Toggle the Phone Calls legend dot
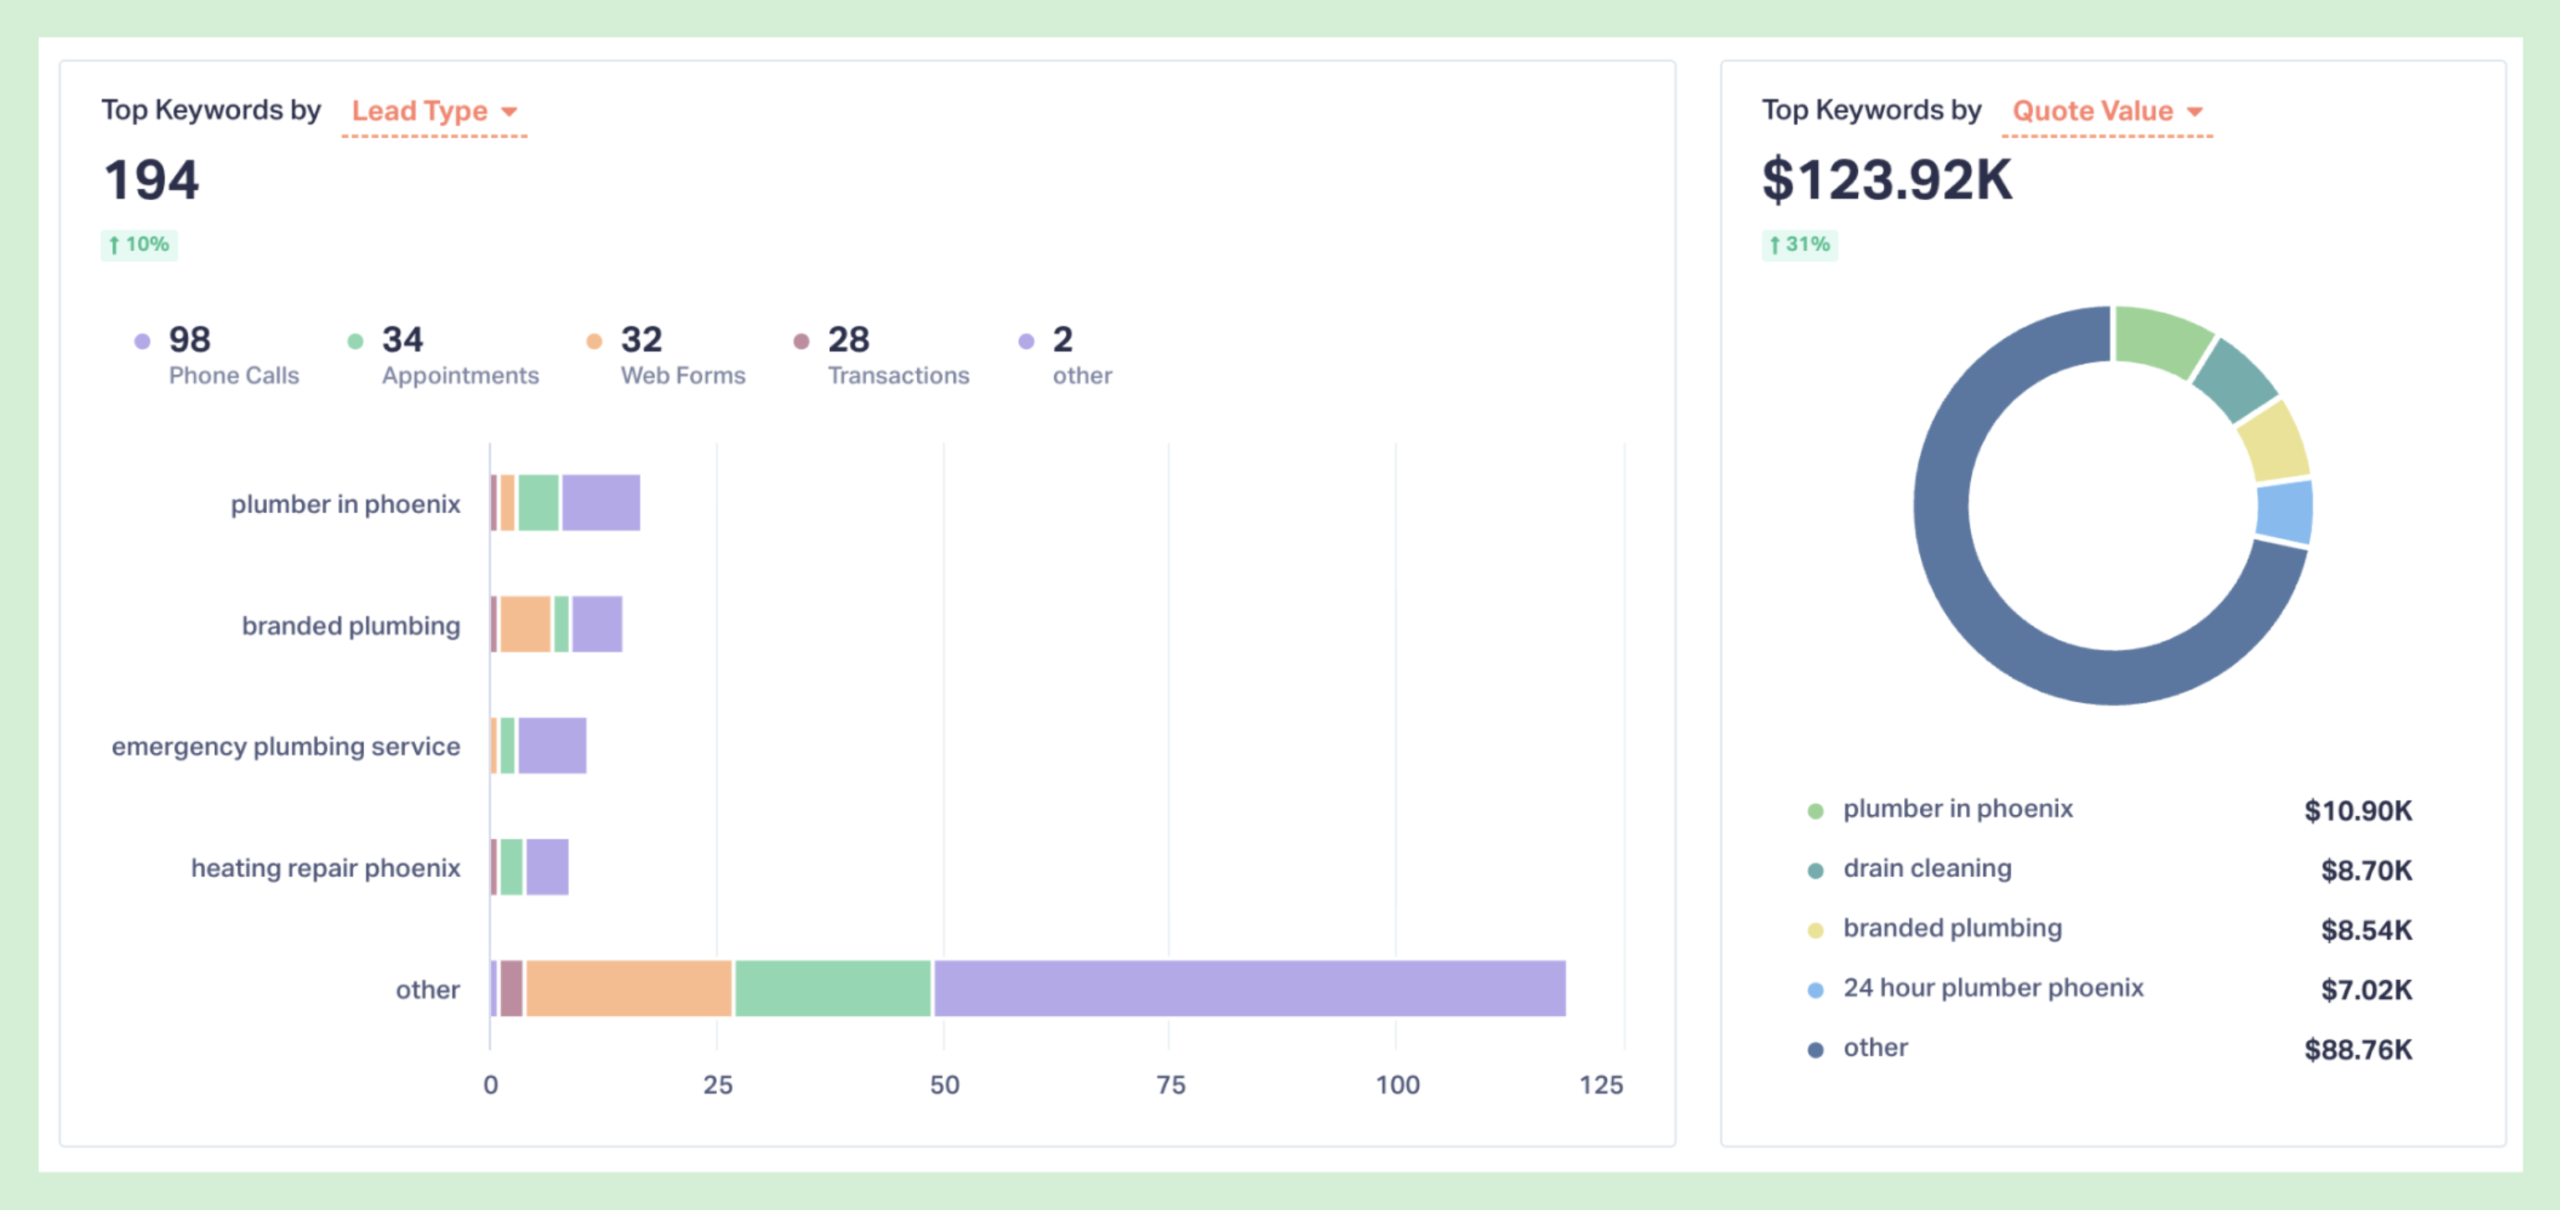 tap(142, 341)
